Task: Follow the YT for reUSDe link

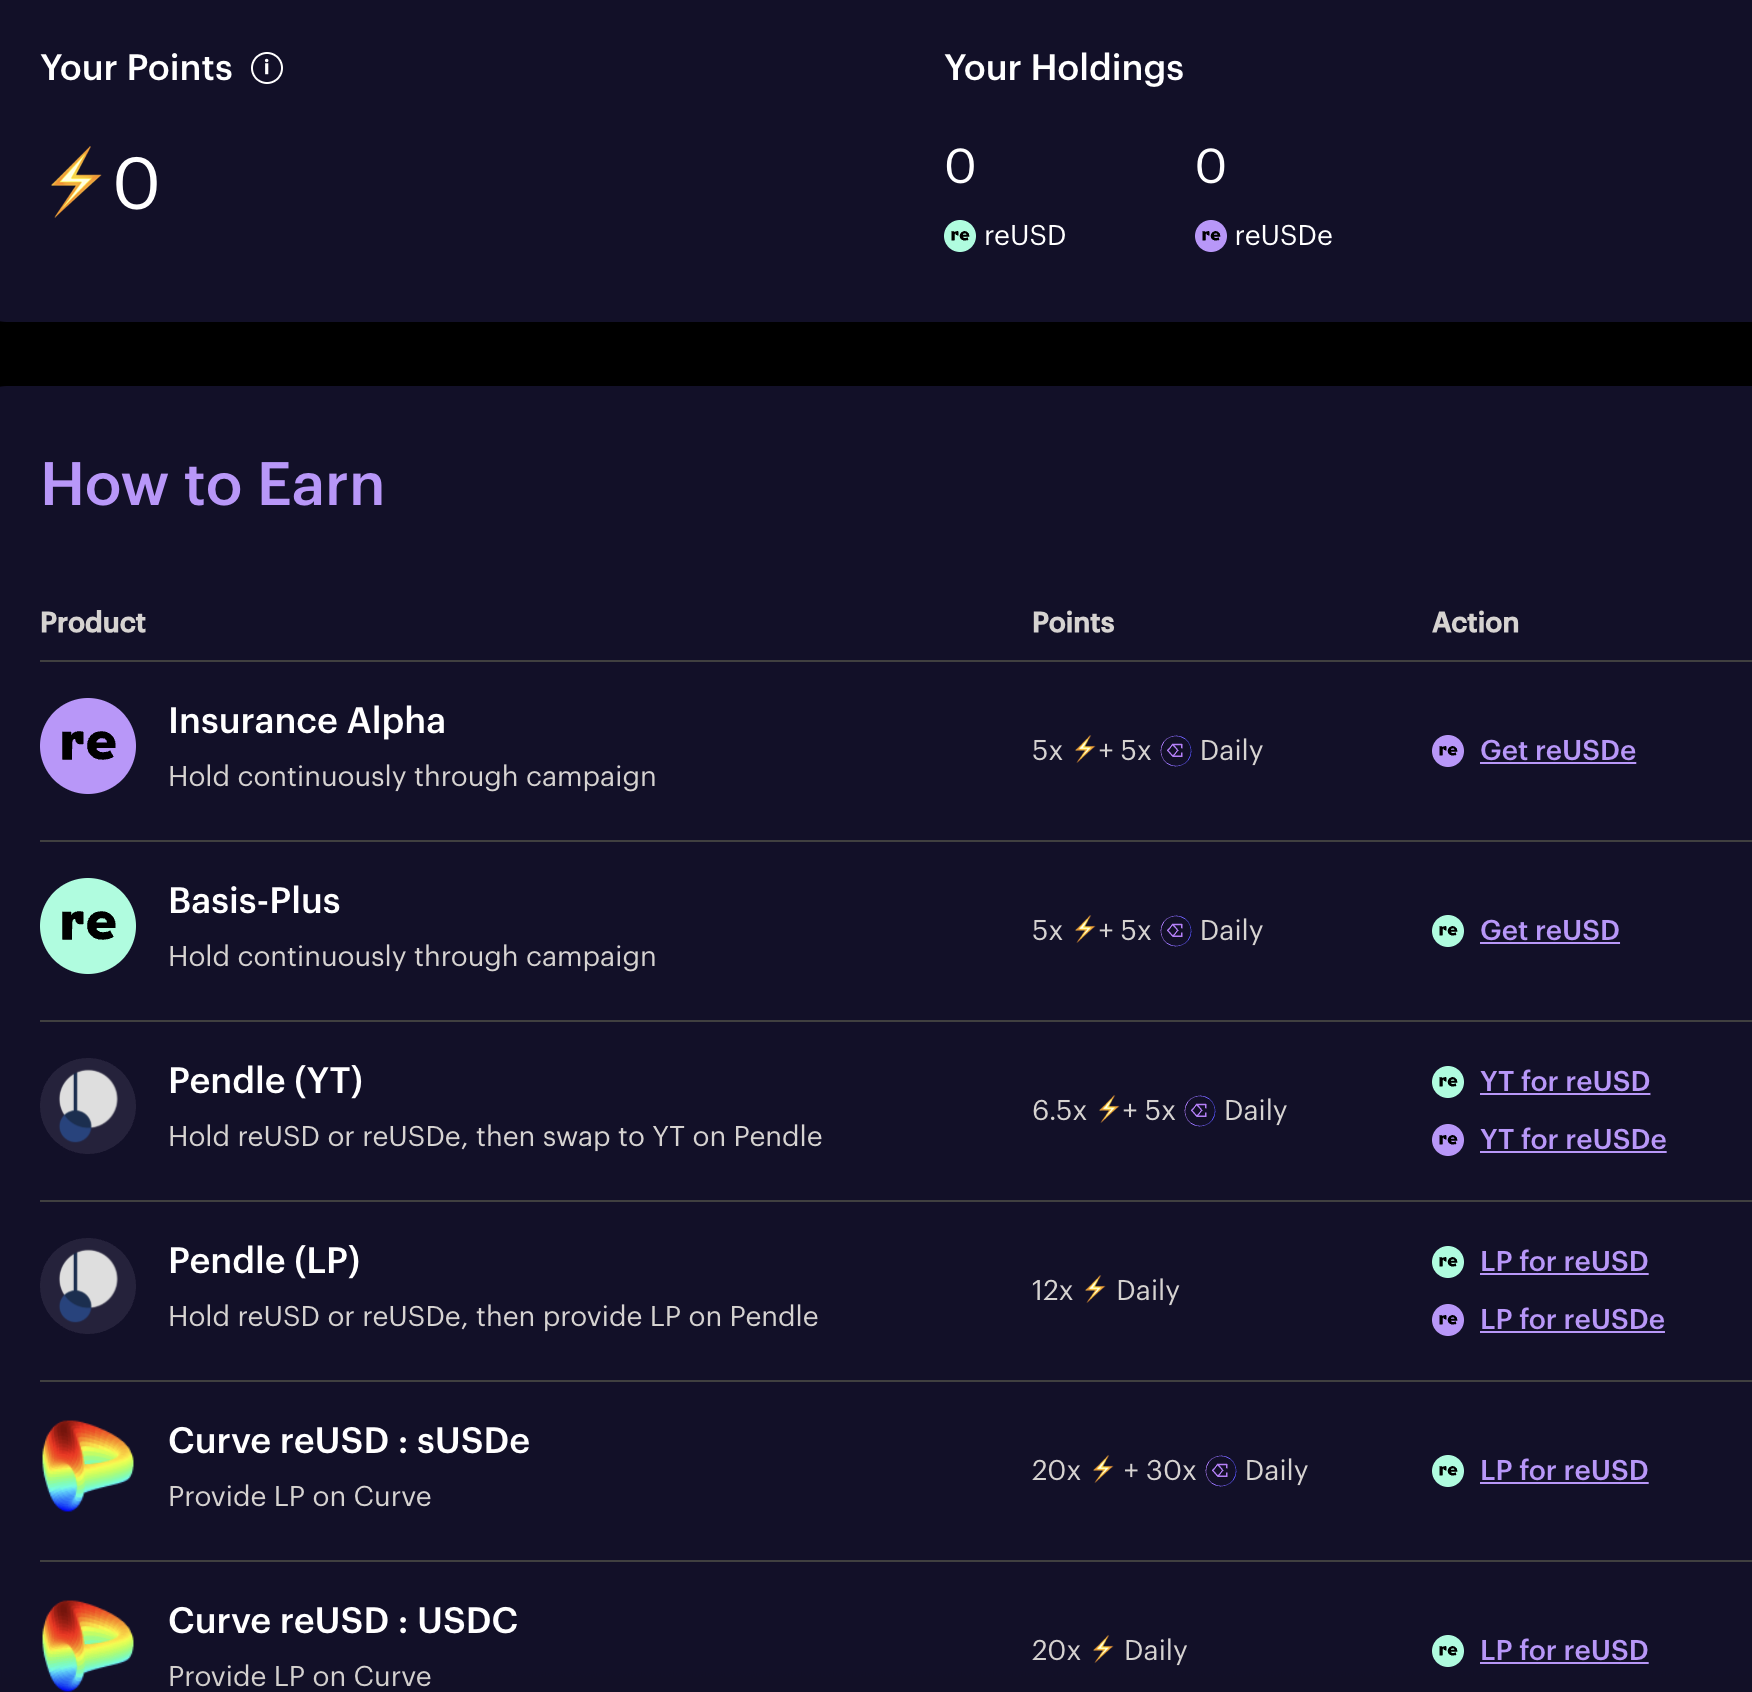Action: [1572, 1139]
